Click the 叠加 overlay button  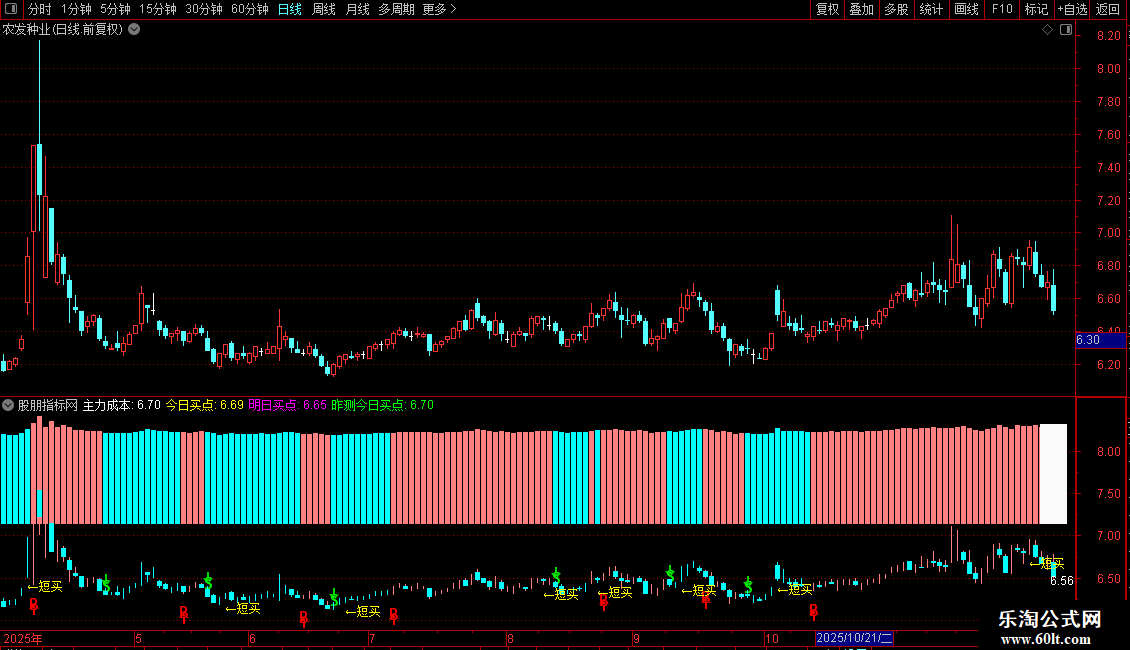point(862,9)
